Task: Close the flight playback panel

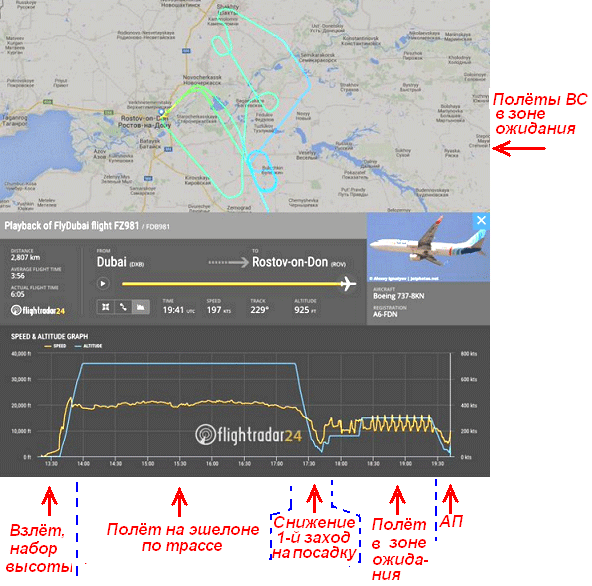Action: click(481, 221)
